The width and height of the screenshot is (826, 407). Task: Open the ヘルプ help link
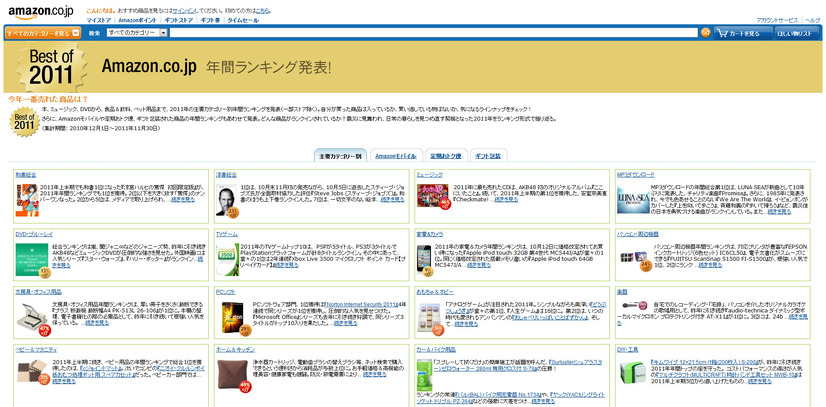(x=812, y=20)
